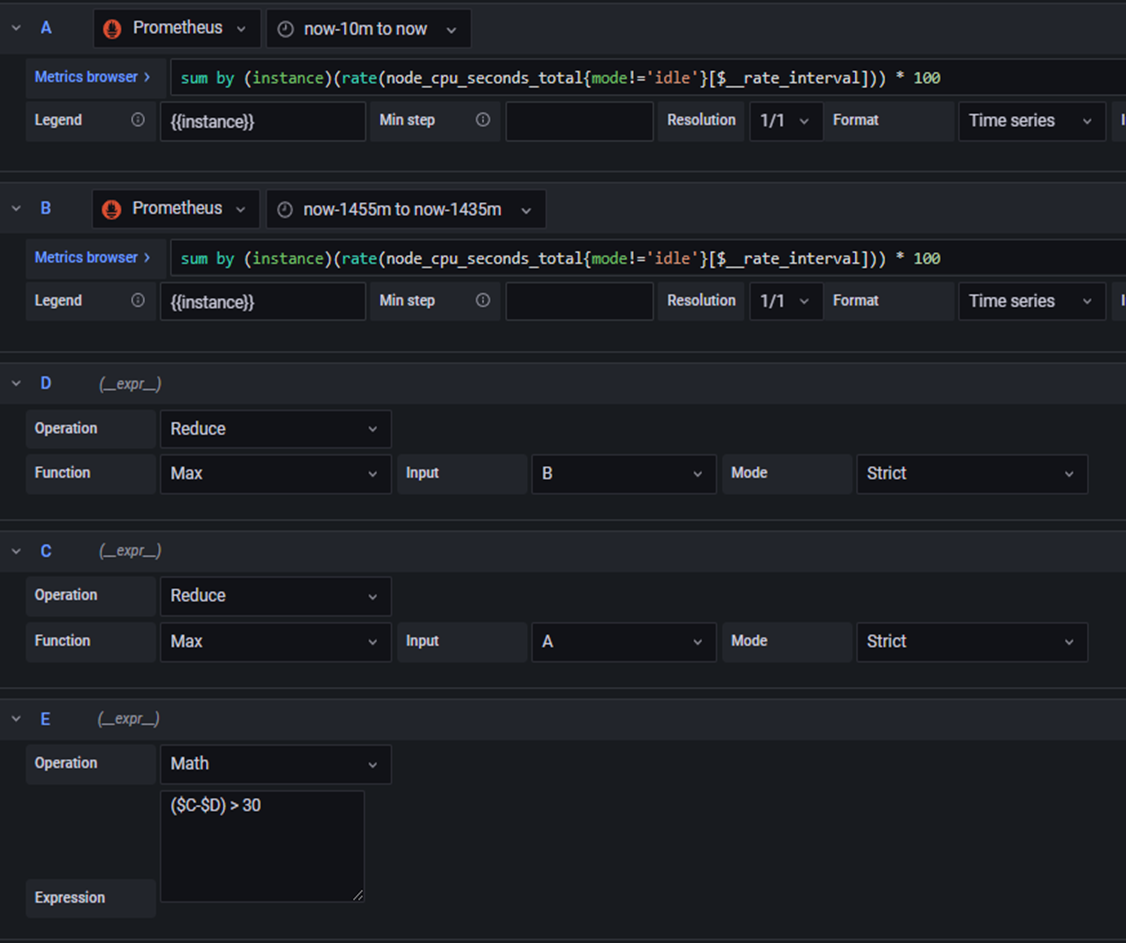
Task: Collapse query A row chevron
Action: coord(16,28)
